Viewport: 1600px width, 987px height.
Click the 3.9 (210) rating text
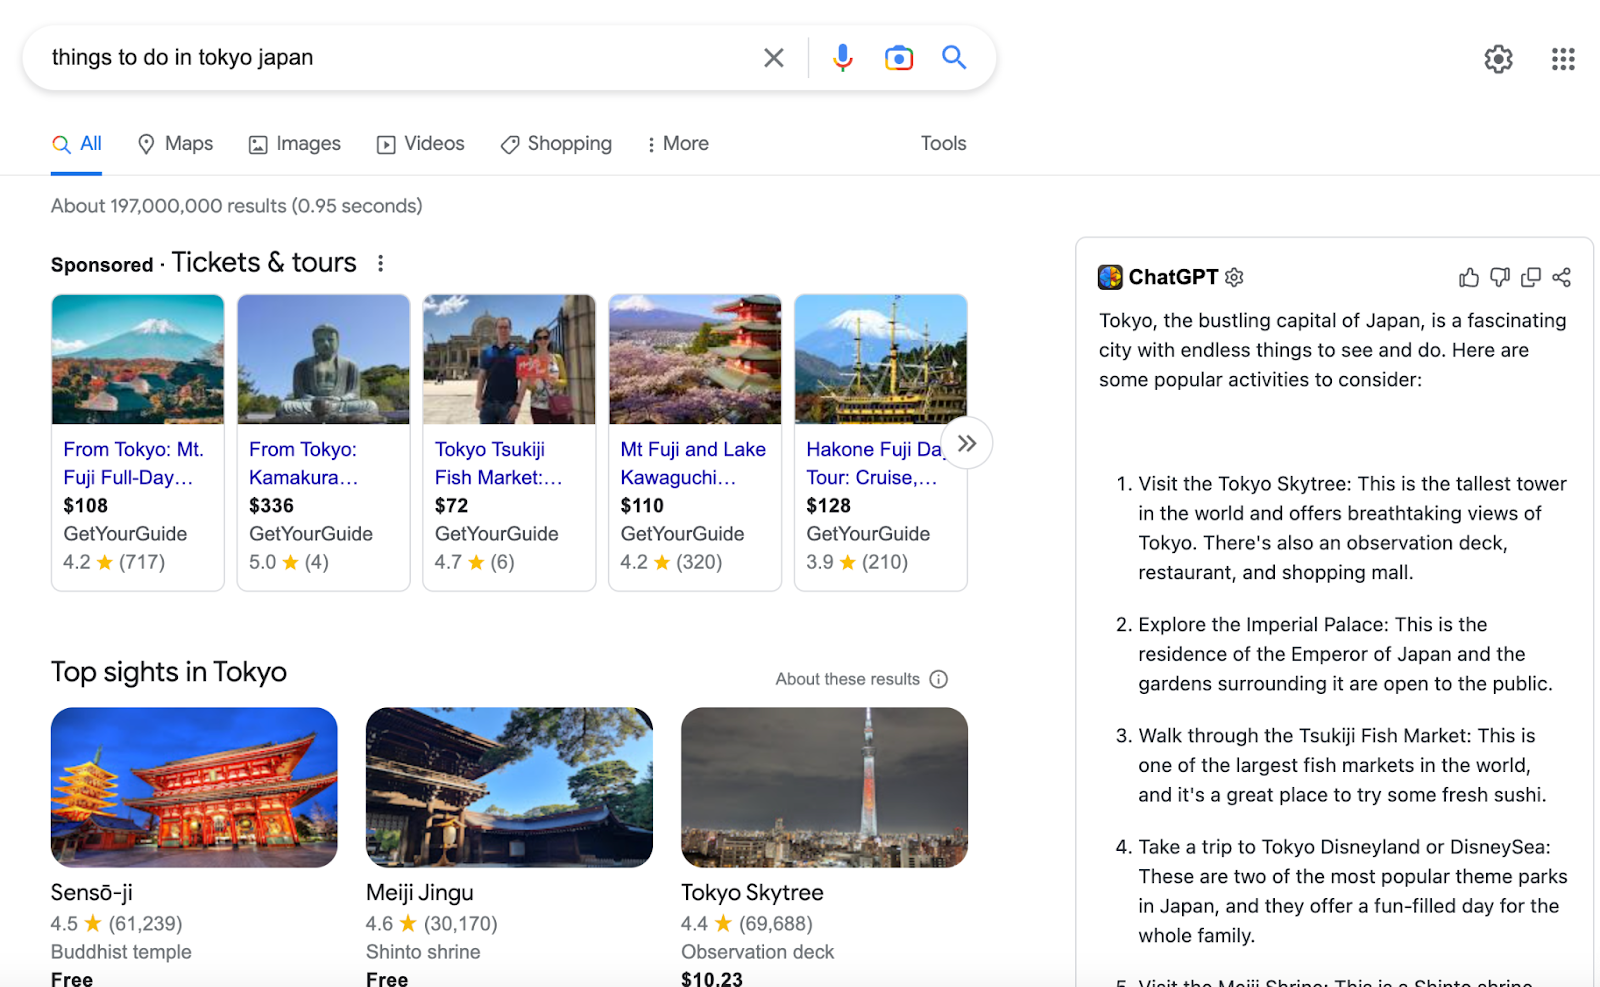pyautogui.click(x=857, y=562)
